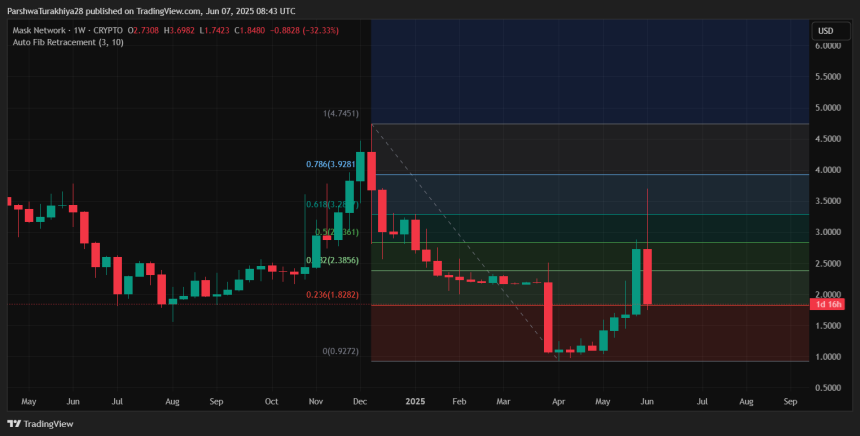The image size is (860, 436).
Task: Click the ParshwaTurakhiya28 author name
Action: [x=49, y=9]
